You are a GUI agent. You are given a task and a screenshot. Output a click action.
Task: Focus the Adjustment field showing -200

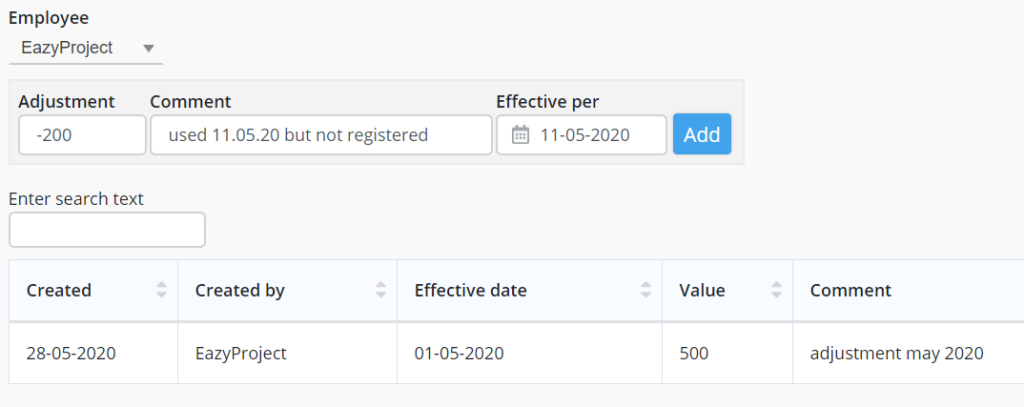[x=82, y=135]
